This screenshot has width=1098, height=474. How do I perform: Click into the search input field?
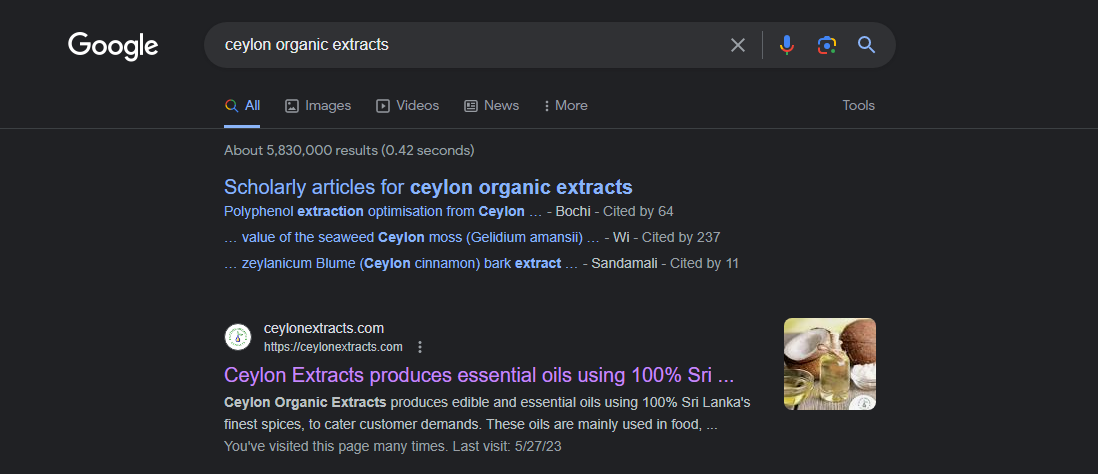[469, 46]
